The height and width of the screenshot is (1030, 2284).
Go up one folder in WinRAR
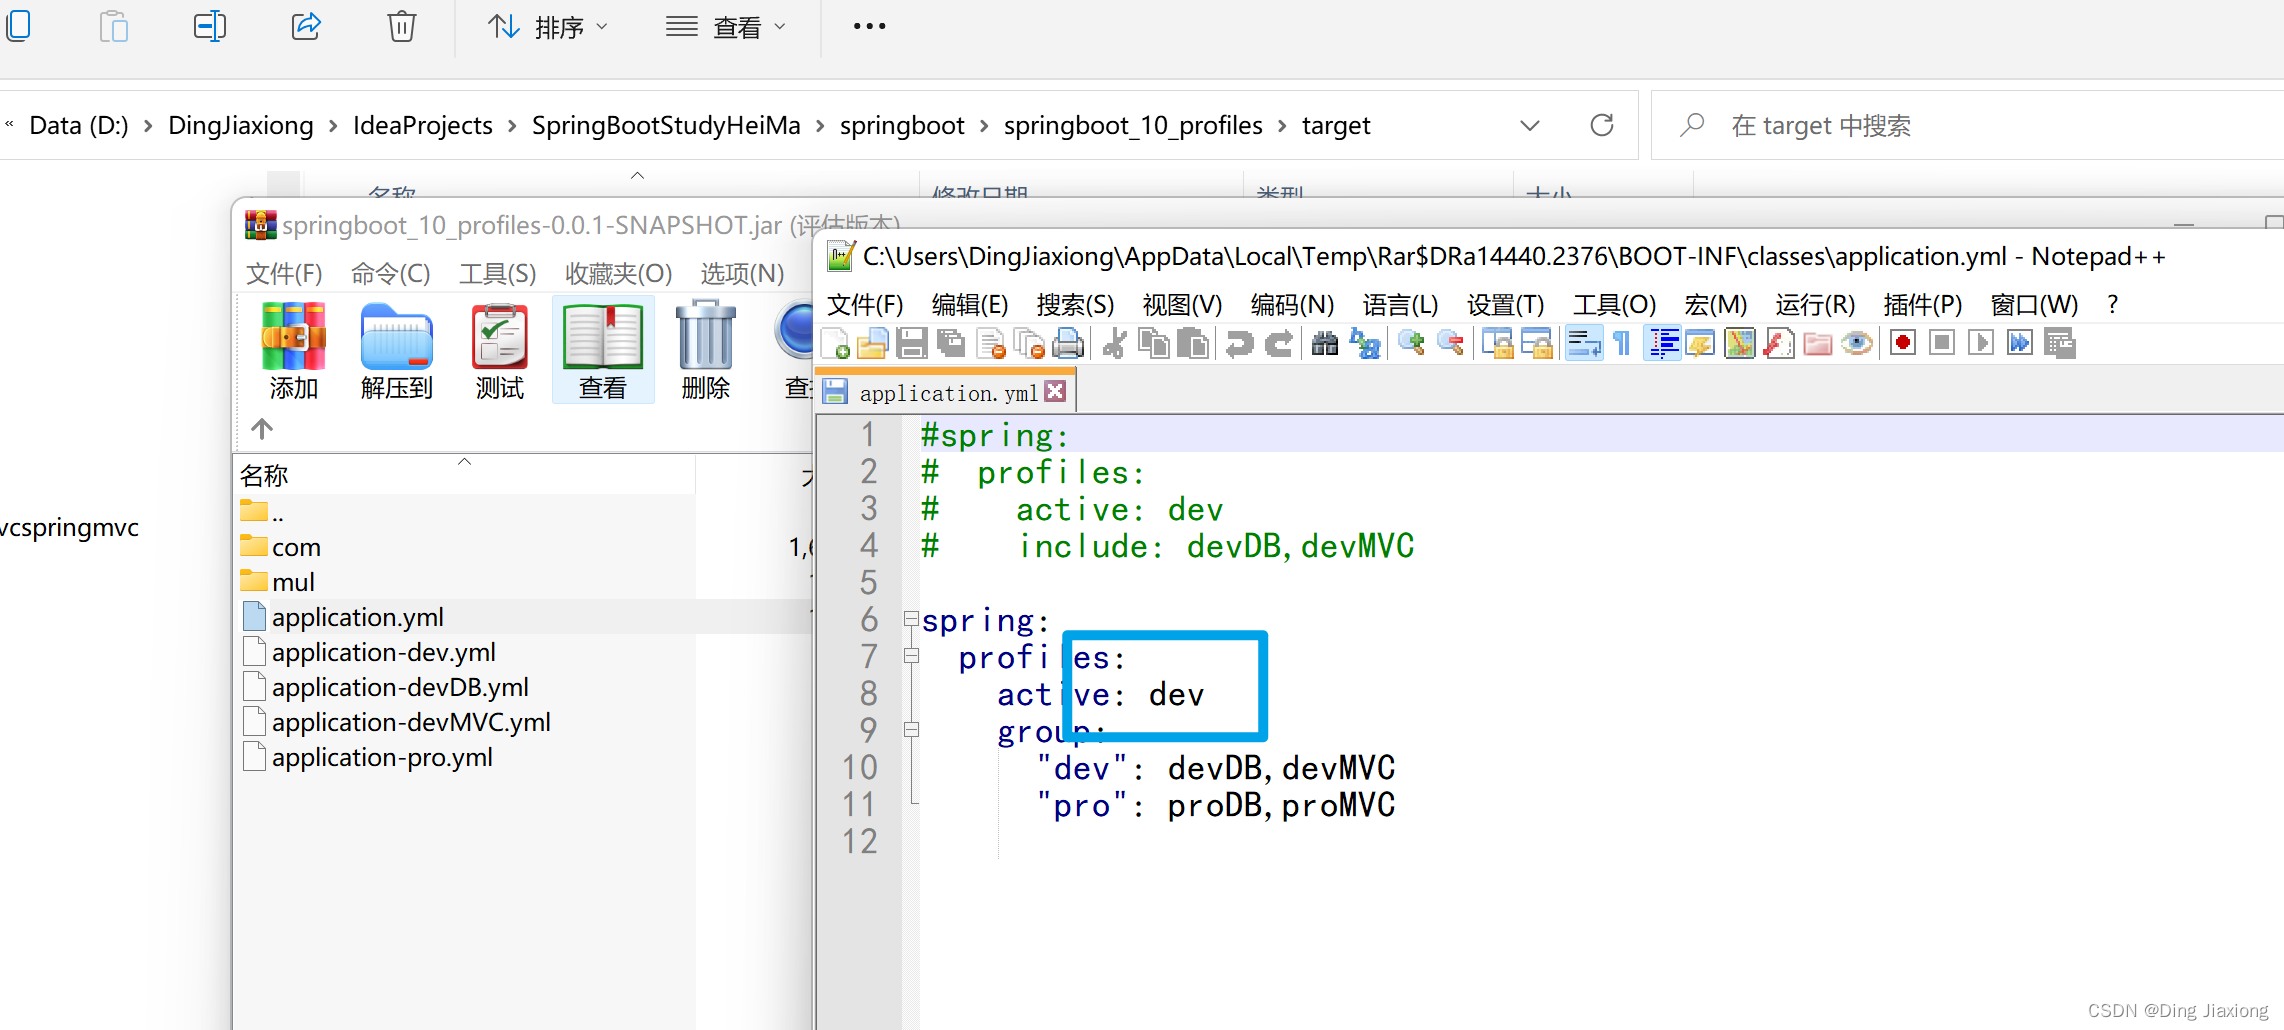262,429
